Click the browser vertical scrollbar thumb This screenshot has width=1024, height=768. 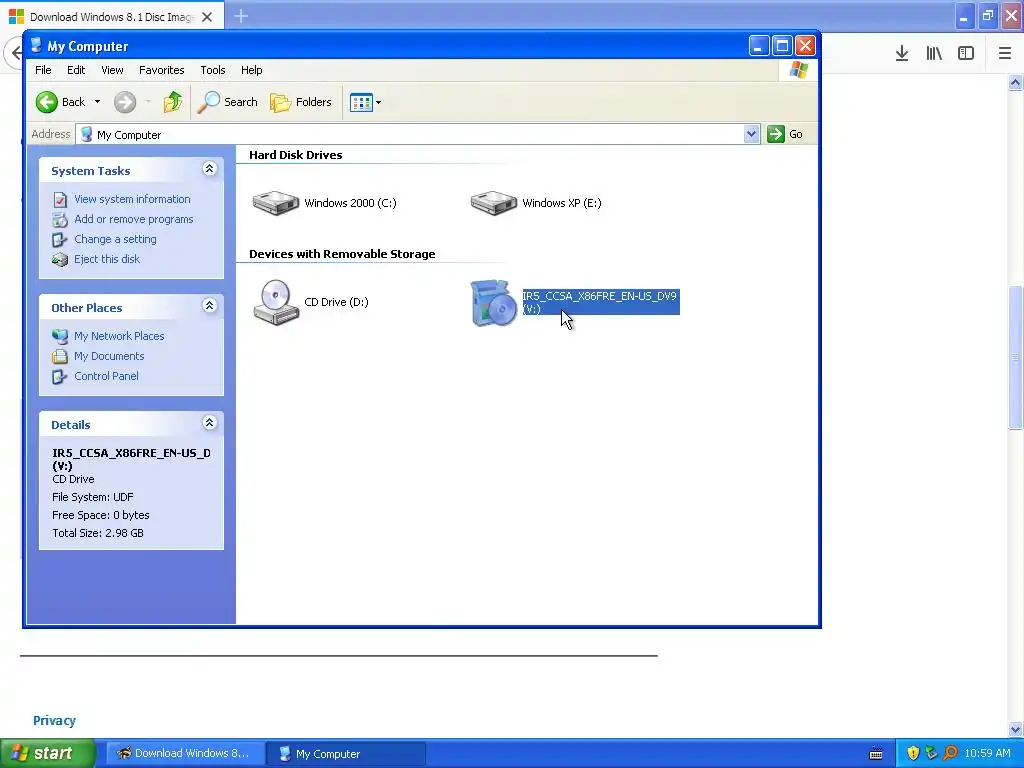[1015, 358]
